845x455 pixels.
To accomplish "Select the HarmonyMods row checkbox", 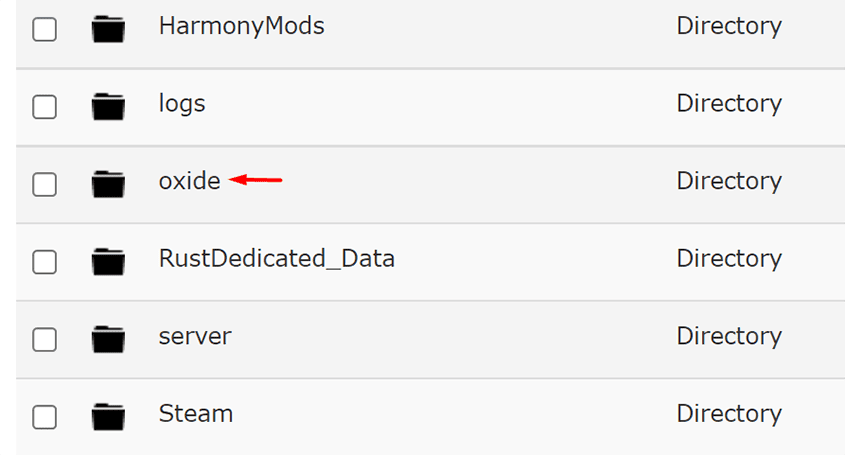I will [x=45, y=29].
